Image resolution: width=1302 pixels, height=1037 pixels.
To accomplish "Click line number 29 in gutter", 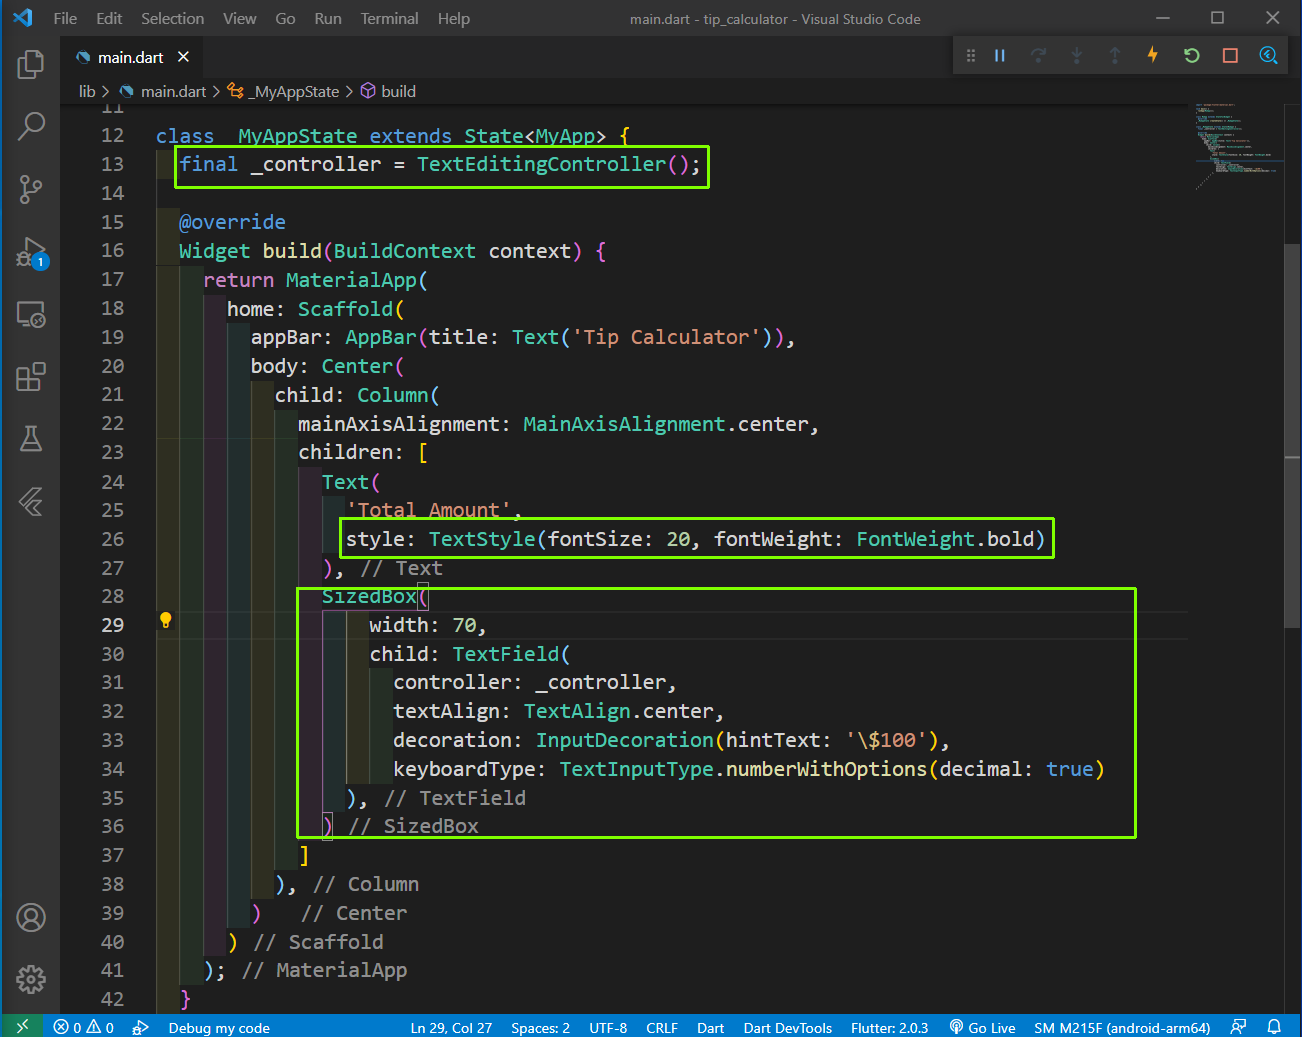I will pyautogui.click(x=112, y=625).
